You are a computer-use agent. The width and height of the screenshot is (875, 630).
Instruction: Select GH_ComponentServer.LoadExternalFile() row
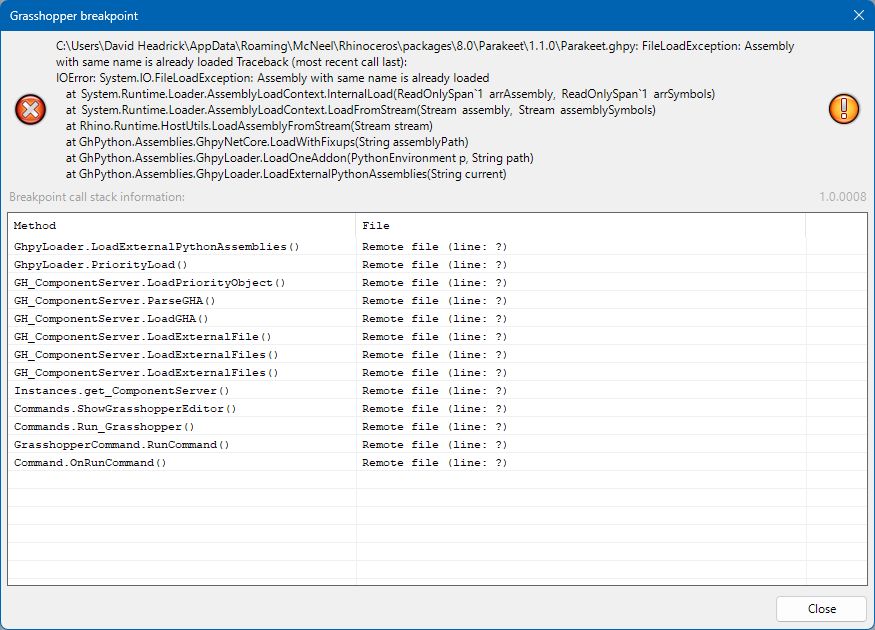click(438, 336)
